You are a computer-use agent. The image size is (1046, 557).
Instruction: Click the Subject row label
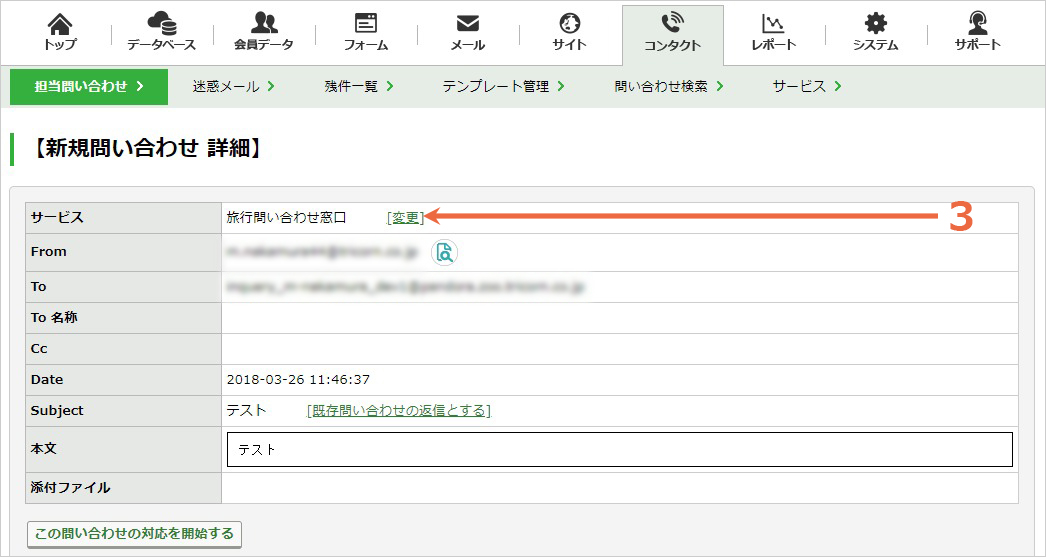coord(57,411)
